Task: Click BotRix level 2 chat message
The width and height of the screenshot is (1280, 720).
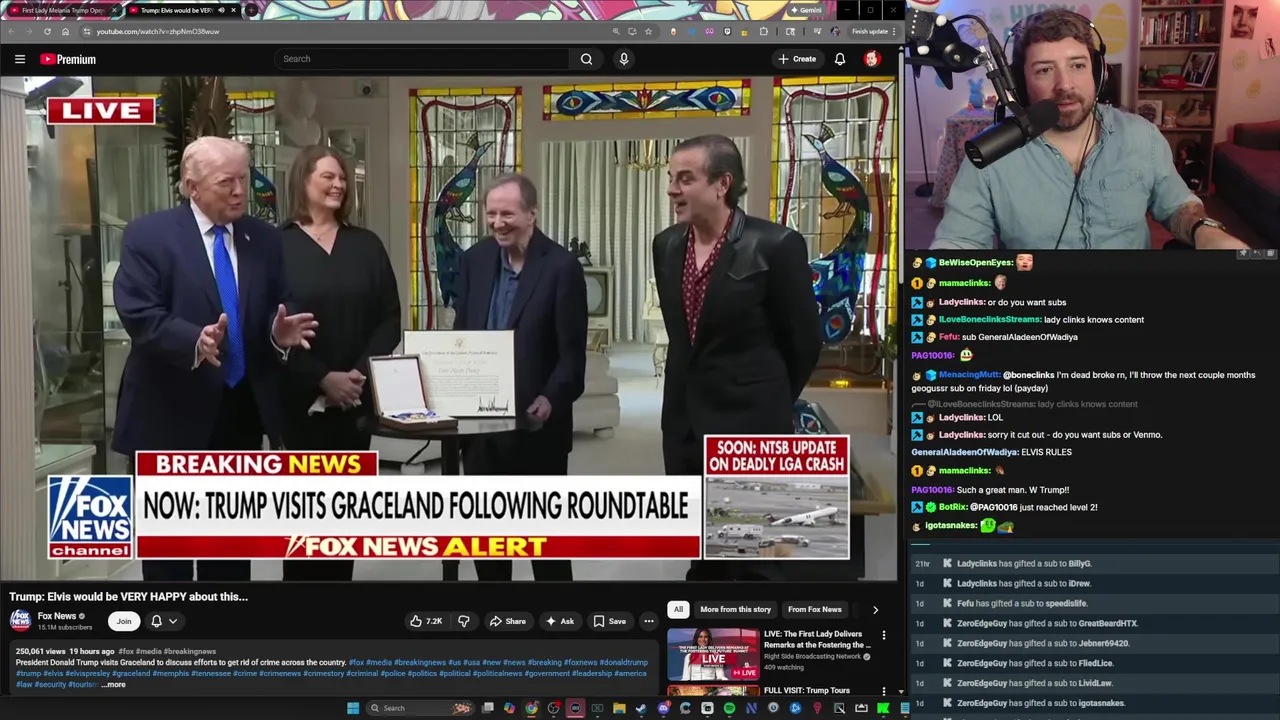Action: (1004, 507)
